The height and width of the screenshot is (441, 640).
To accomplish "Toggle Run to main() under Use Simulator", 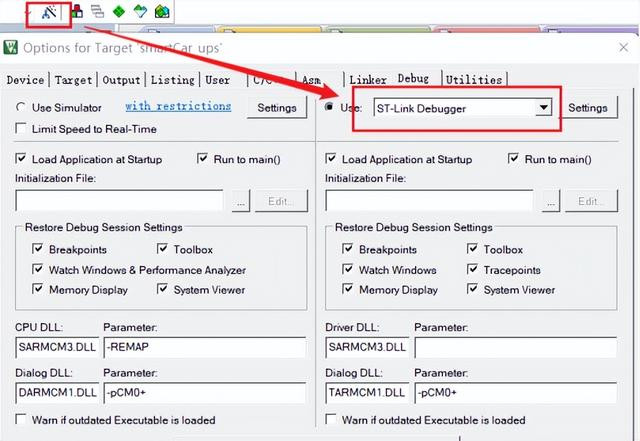I will [202, 158].
